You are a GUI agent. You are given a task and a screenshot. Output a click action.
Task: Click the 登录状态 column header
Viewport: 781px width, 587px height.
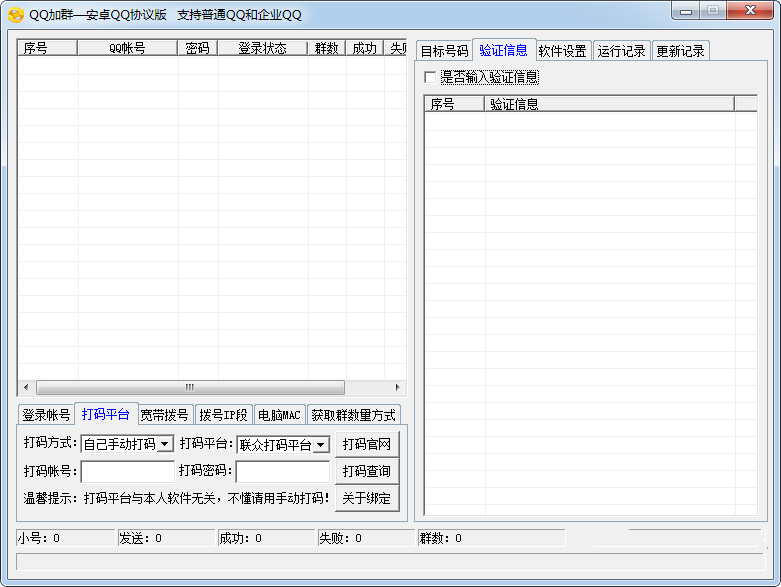pos(262,48)
